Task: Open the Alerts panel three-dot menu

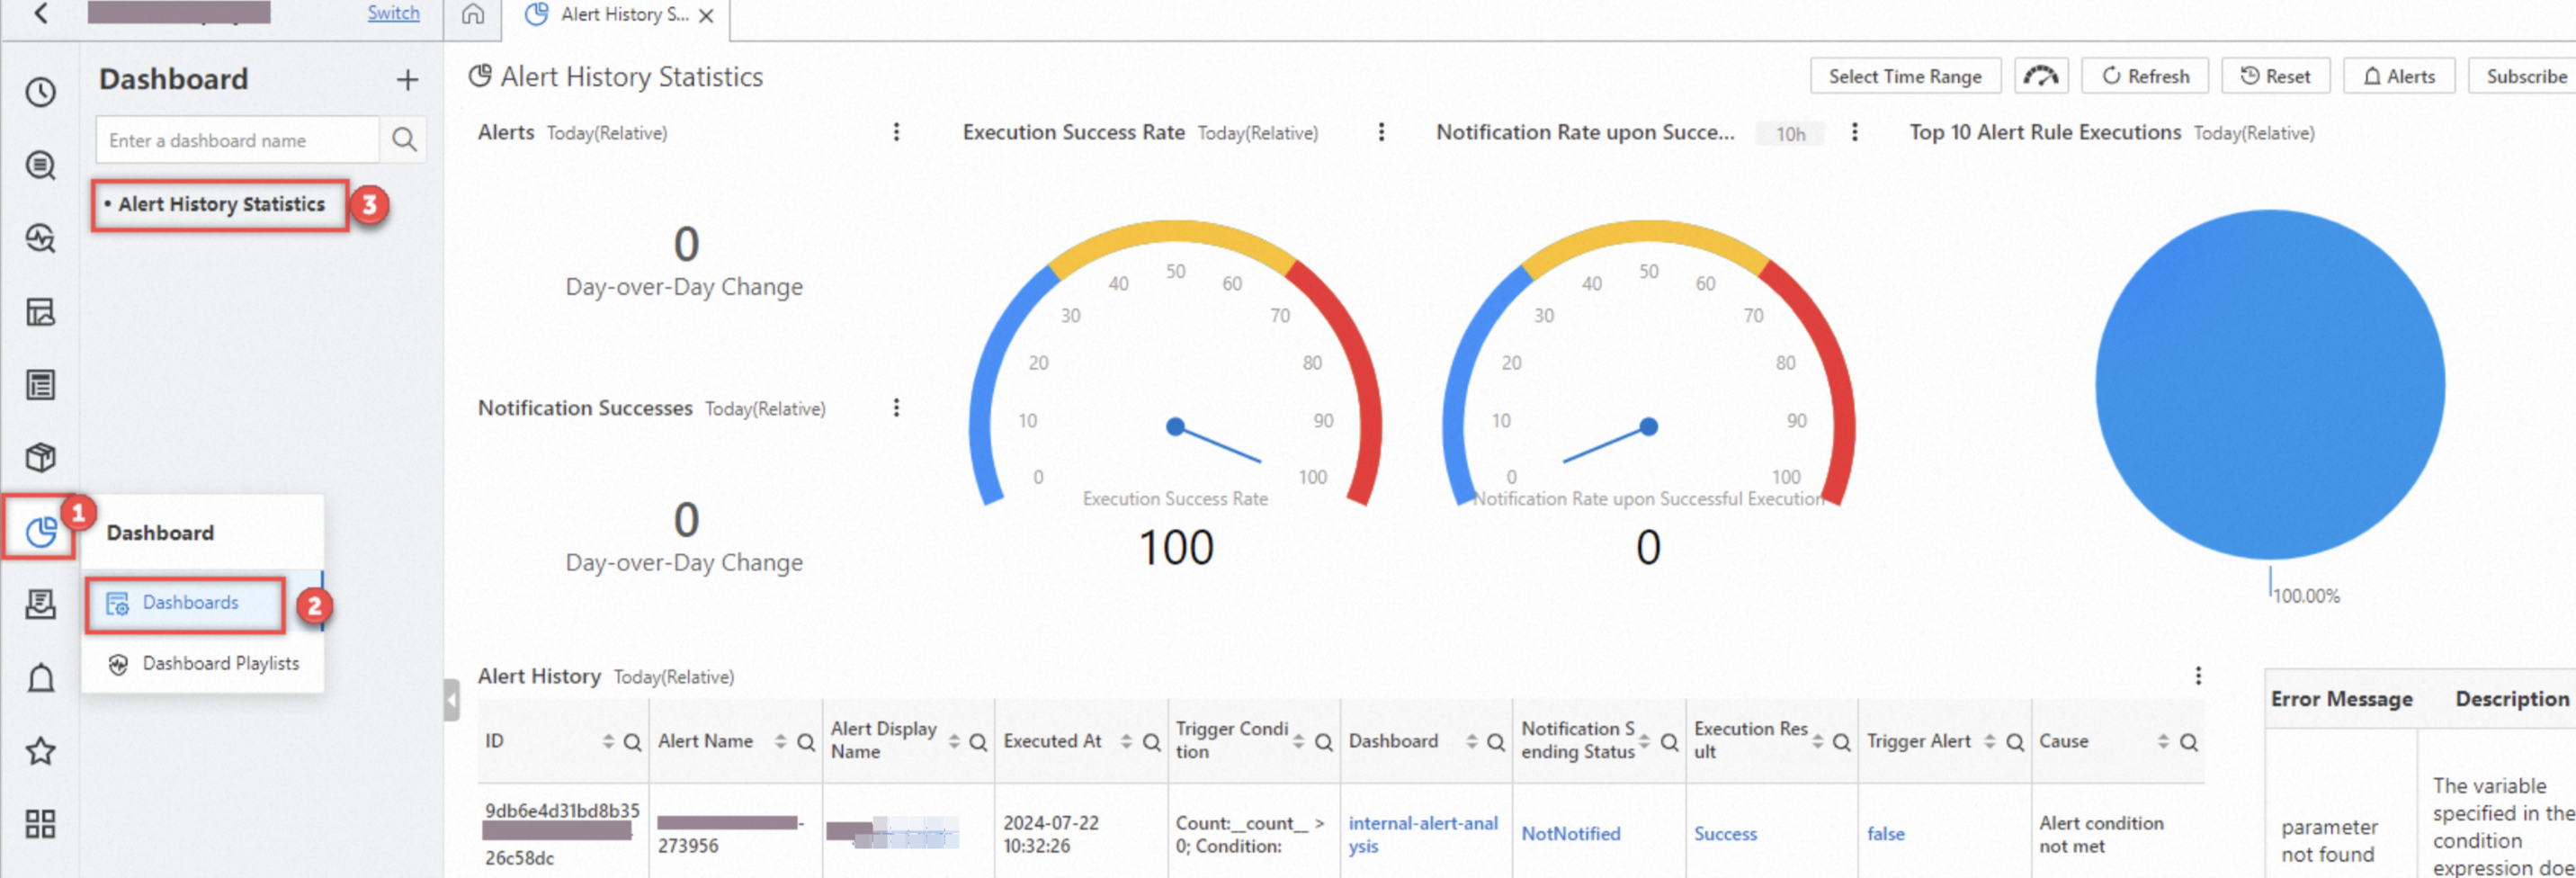Action: click(896, 132)
